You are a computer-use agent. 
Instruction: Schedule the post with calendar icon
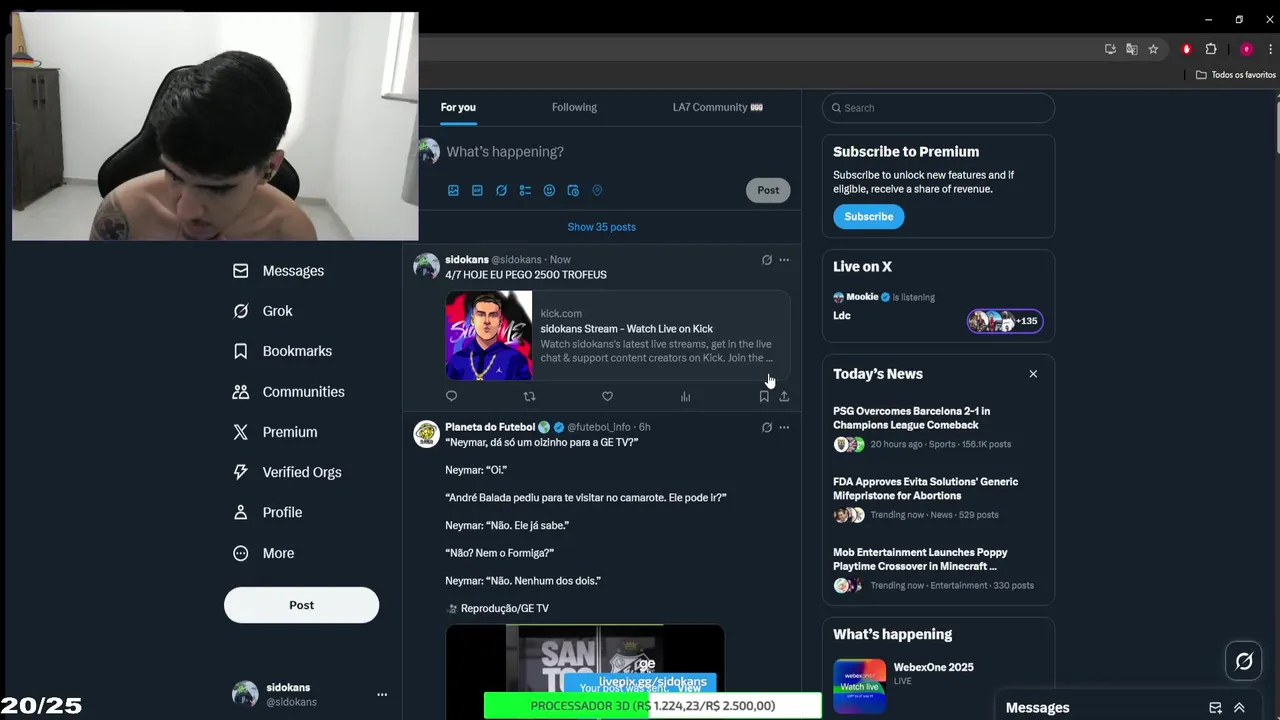click(573, 190)
